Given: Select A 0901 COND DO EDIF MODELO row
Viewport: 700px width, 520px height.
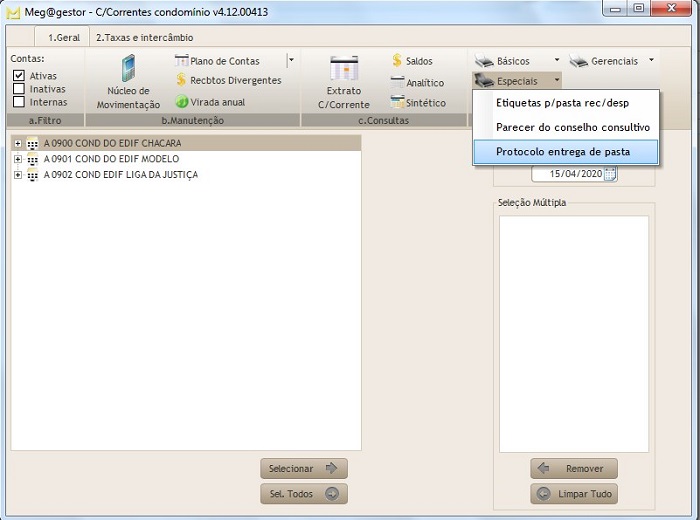Looking at the screenshot, I should (x=186, y=159).
